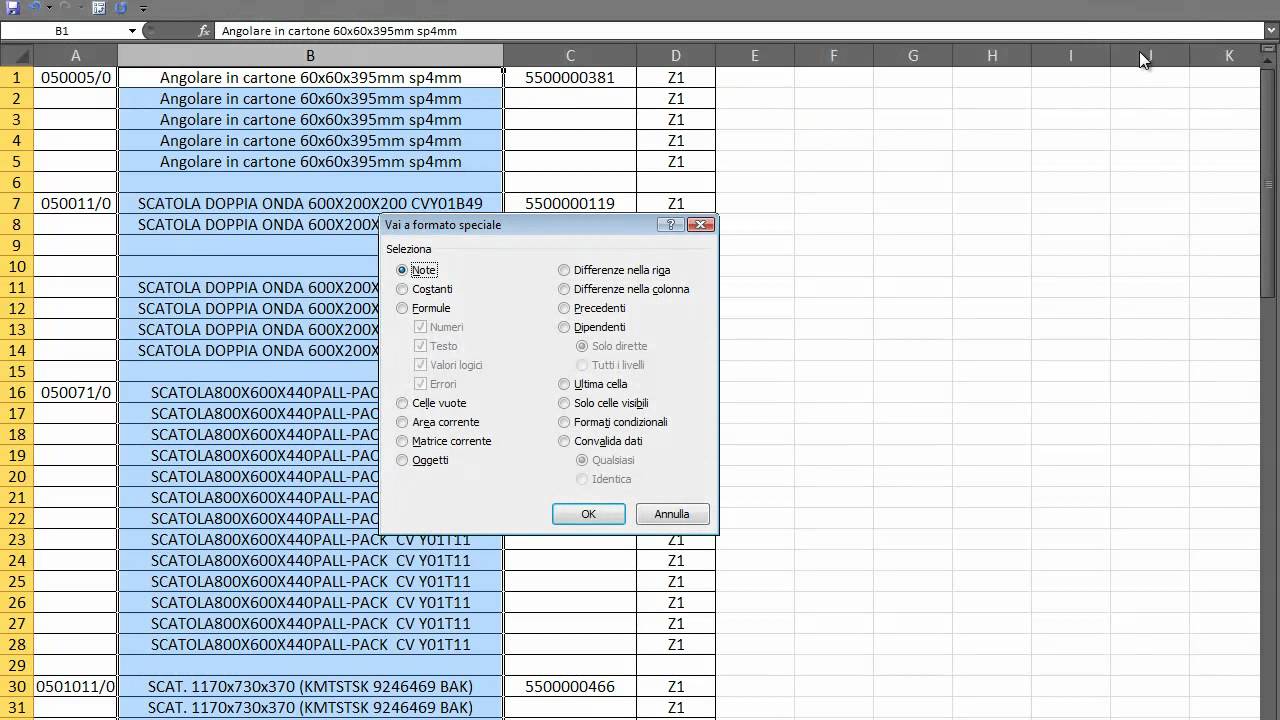Viewport: 1280px width, 720px height.
Task: Click the vertical scrollbar thumb
Action: click(x=1270, y=183)
